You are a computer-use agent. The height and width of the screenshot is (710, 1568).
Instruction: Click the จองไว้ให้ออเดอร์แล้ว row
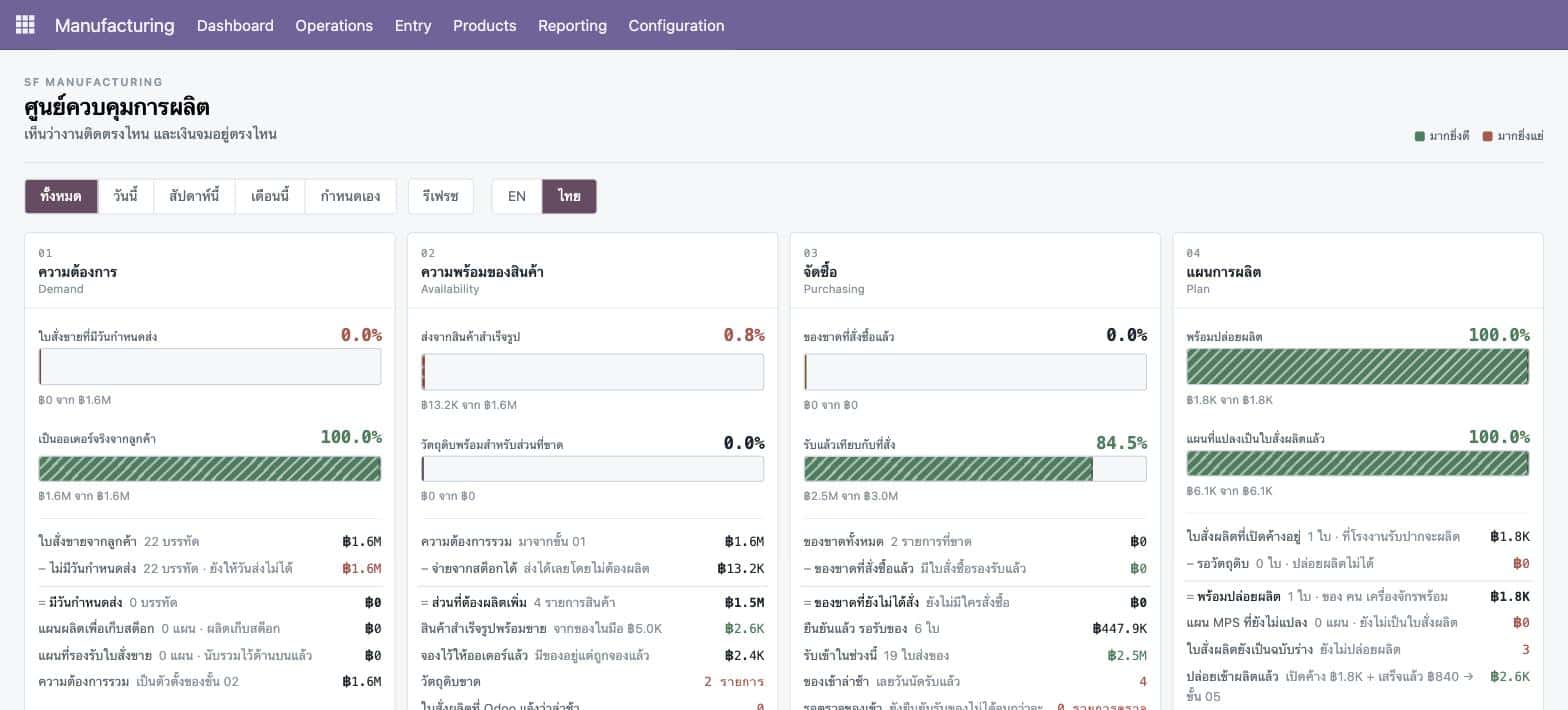pos(593,656)
